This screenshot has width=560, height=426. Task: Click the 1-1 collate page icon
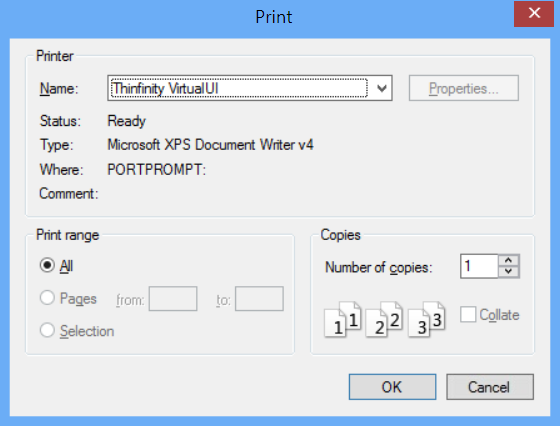tap(342, 320)
